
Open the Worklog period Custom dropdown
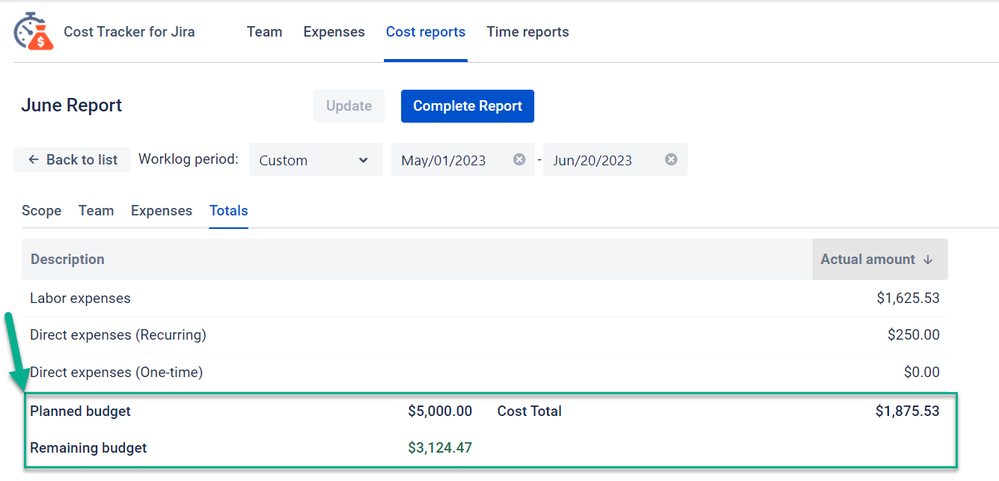315,160
